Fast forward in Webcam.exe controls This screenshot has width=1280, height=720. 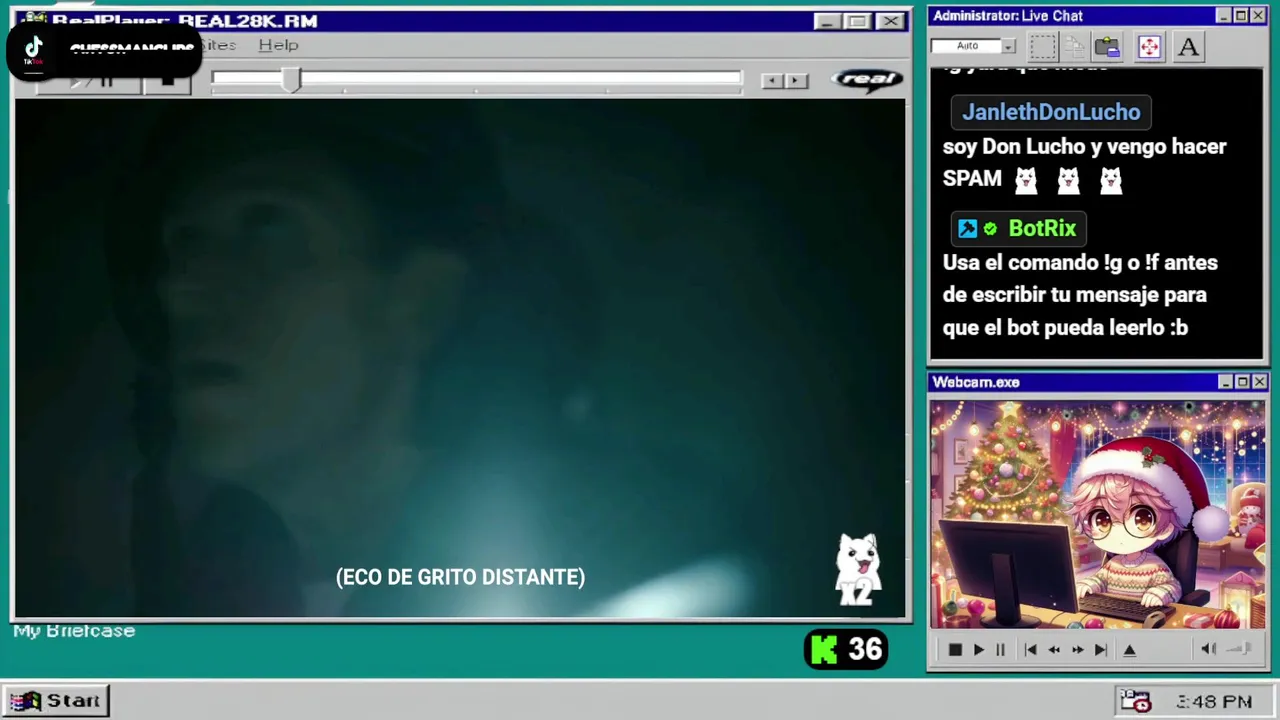click(x=1077, y=650)
